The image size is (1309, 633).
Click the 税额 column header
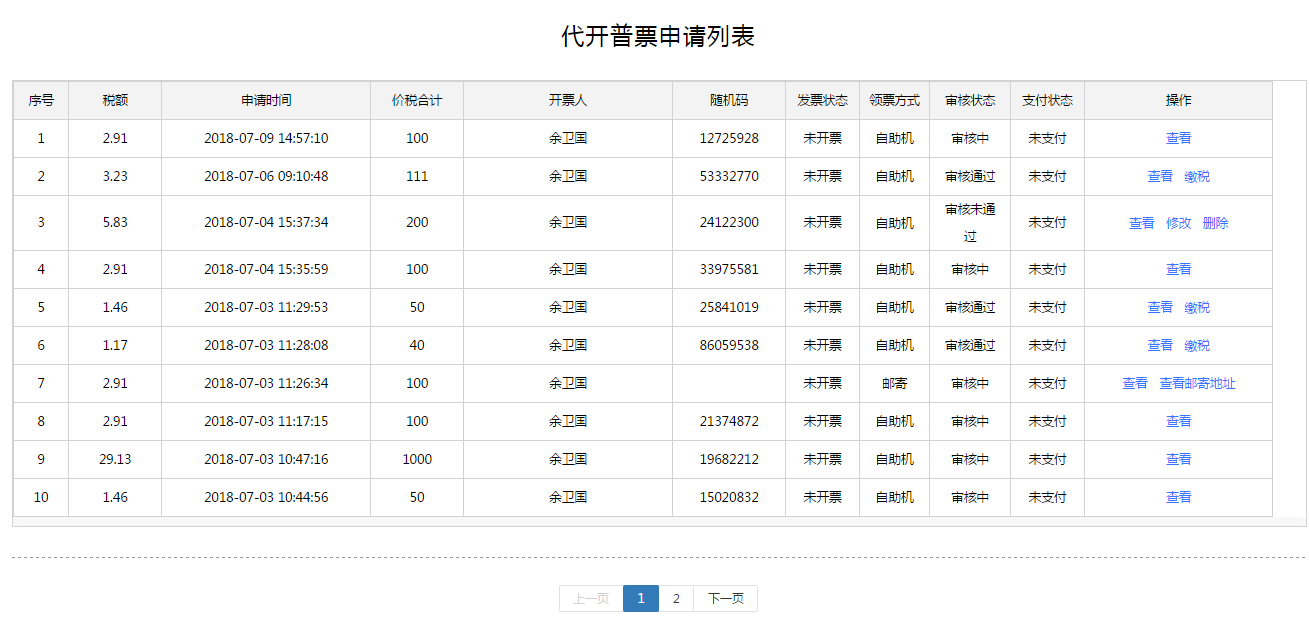point(115,100)
